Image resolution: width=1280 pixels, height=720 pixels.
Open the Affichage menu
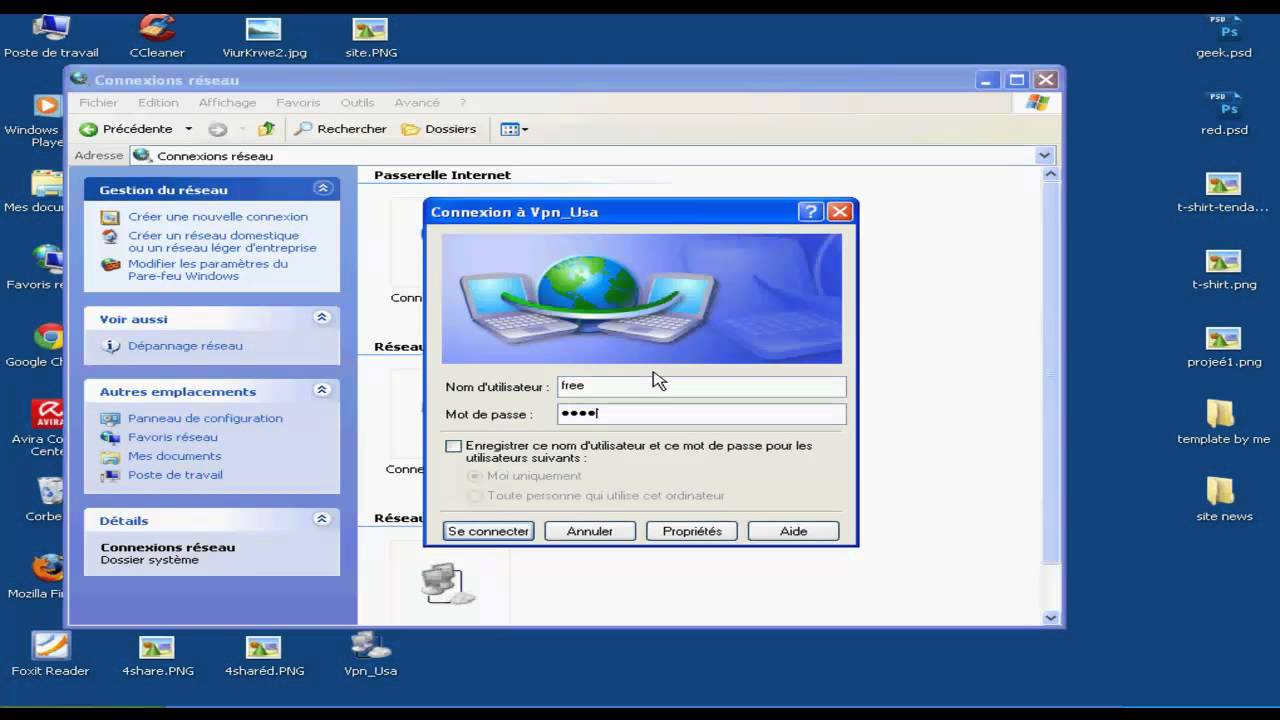click(227, 102)
